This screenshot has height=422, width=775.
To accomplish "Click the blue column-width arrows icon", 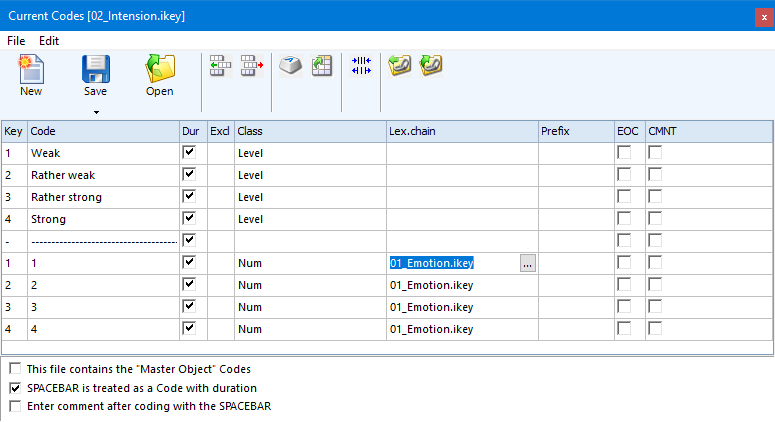I will (x=361, y=66).
